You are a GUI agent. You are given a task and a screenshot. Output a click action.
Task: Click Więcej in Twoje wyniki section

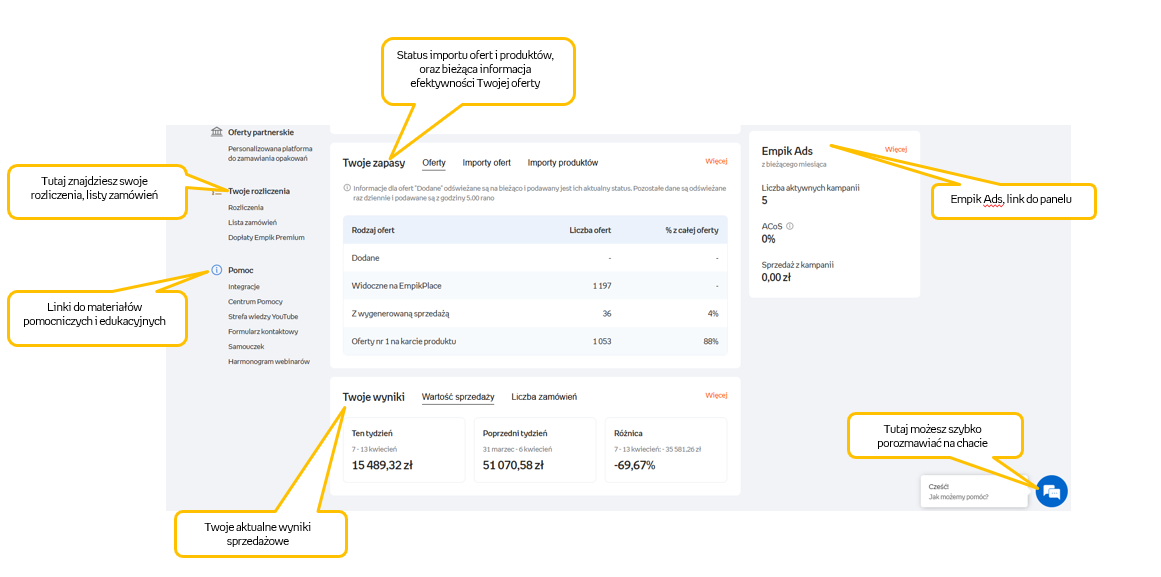point(716,395)
